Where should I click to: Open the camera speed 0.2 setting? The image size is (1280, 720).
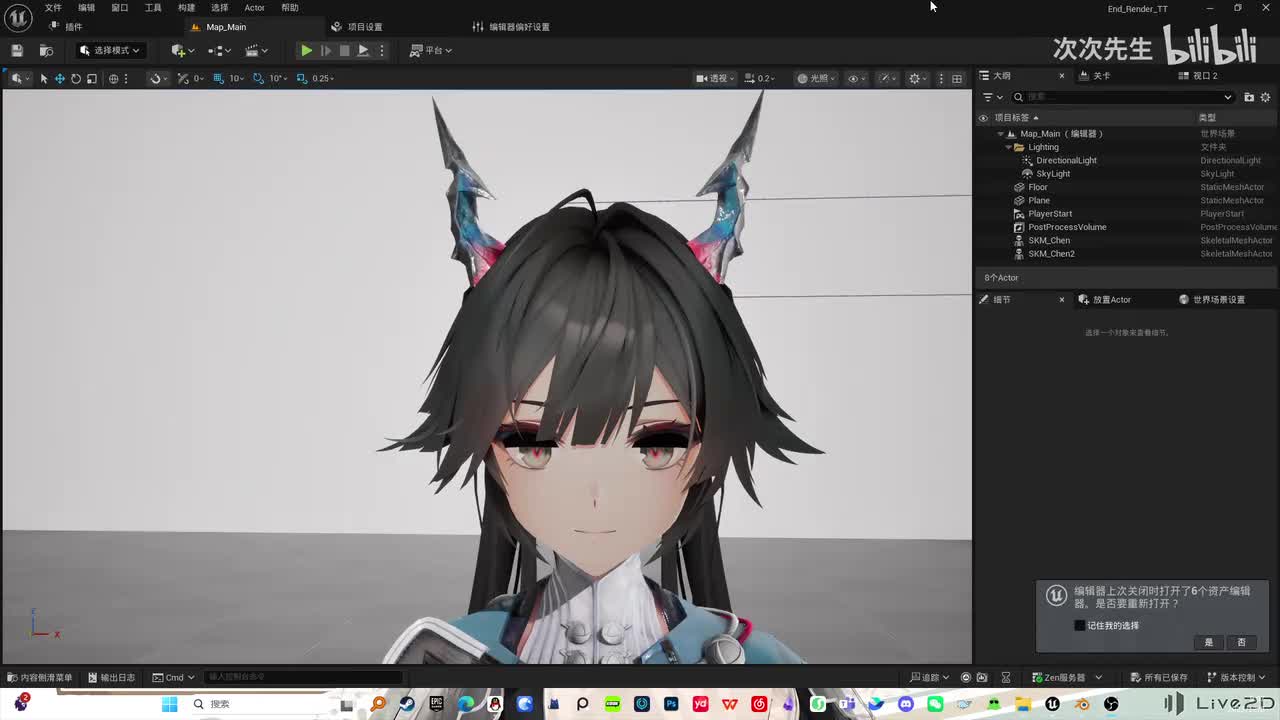[x=761, y=78]
